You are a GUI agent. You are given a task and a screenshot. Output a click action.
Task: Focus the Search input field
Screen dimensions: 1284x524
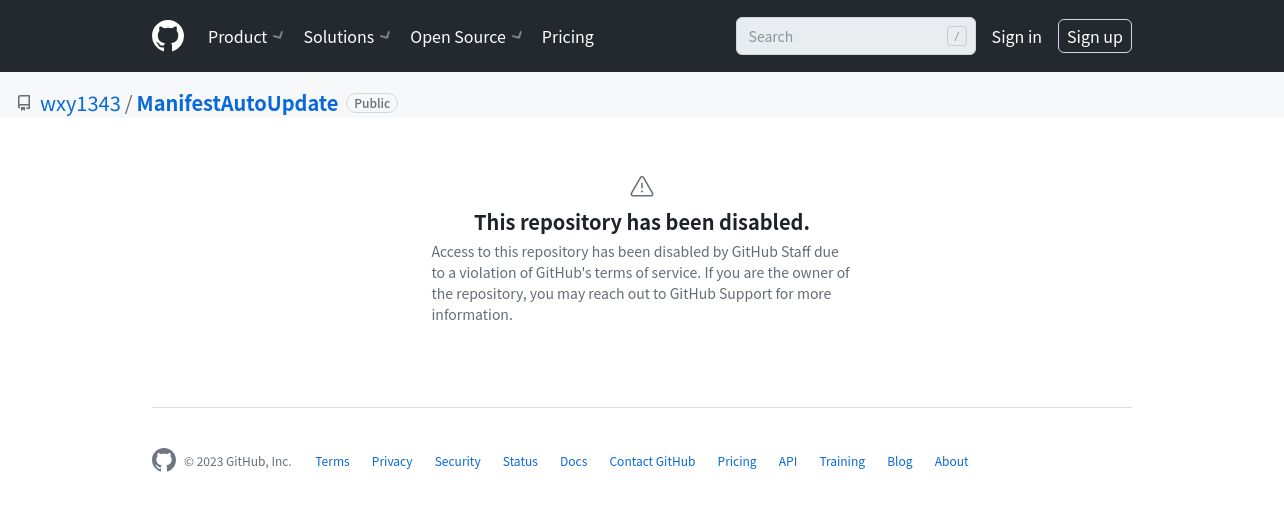(856, 36)
